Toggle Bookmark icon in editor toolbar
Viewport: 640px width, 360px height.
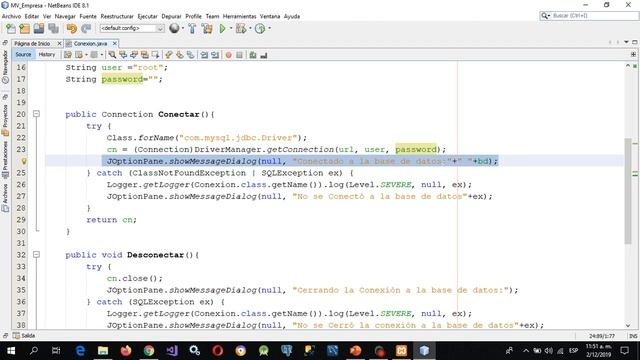tap(190, 55)
